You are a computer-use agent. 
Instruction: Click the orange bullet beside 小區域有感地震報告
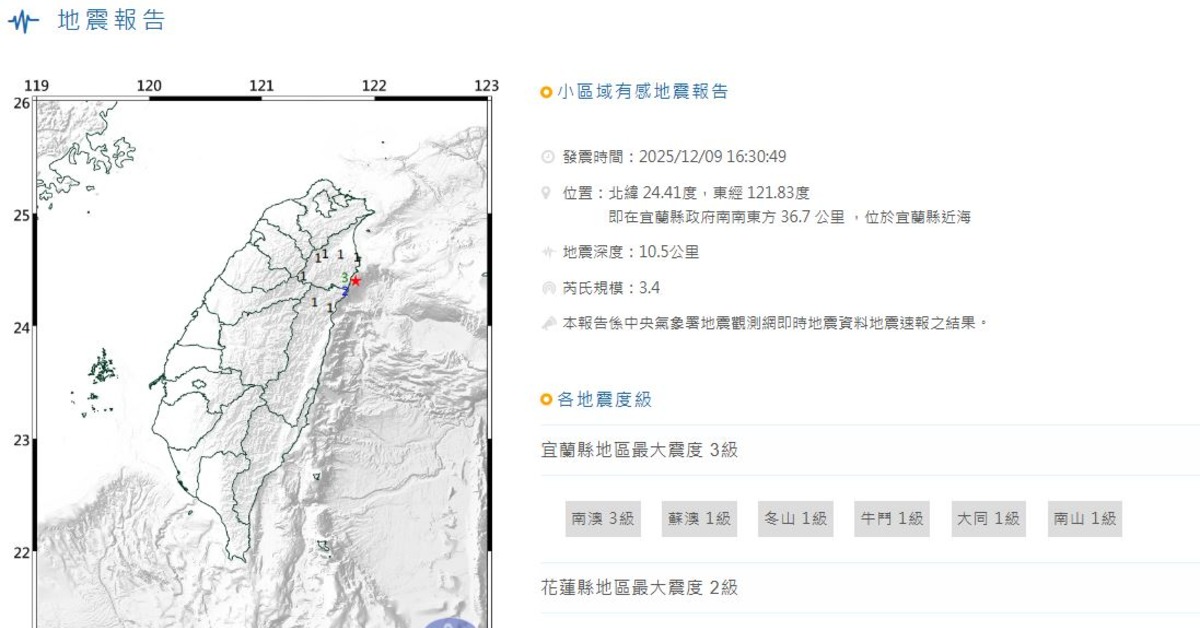tap(546, 93)
